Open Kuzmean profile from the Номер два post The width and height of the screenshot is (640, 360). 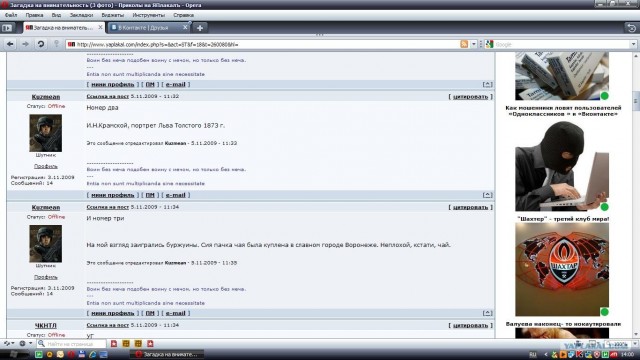pyautogui.click(x=46, y=97)
